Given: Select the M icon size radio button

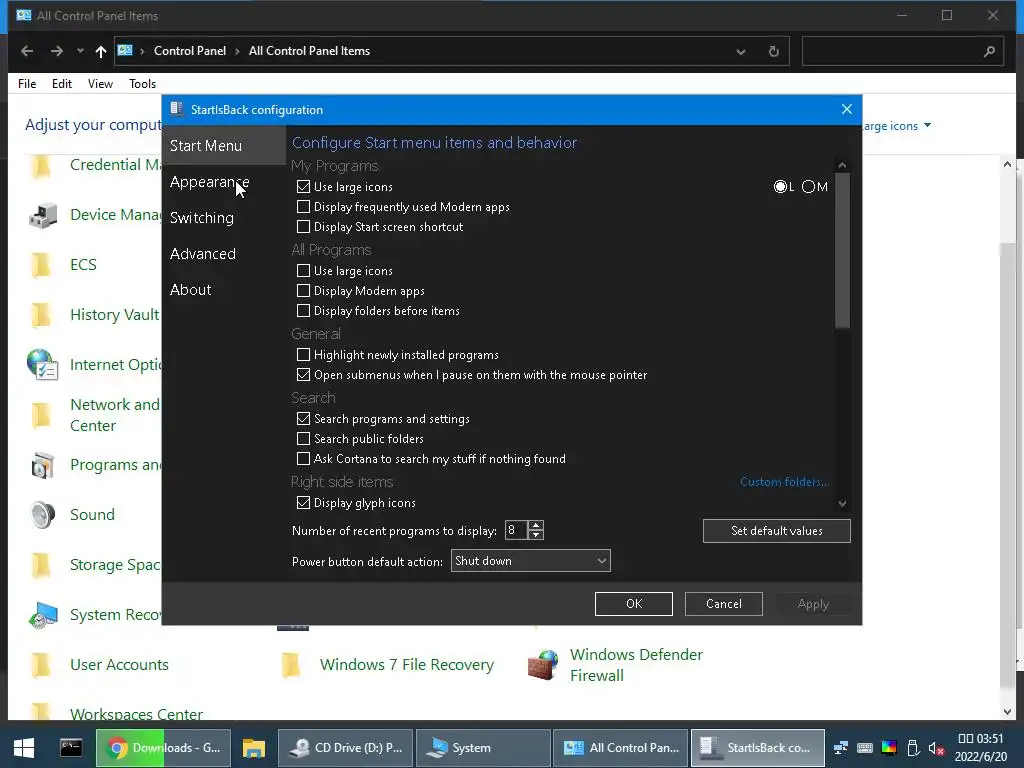Looking at the screenshot, I should pyautogui.click(x=808, y=187).
